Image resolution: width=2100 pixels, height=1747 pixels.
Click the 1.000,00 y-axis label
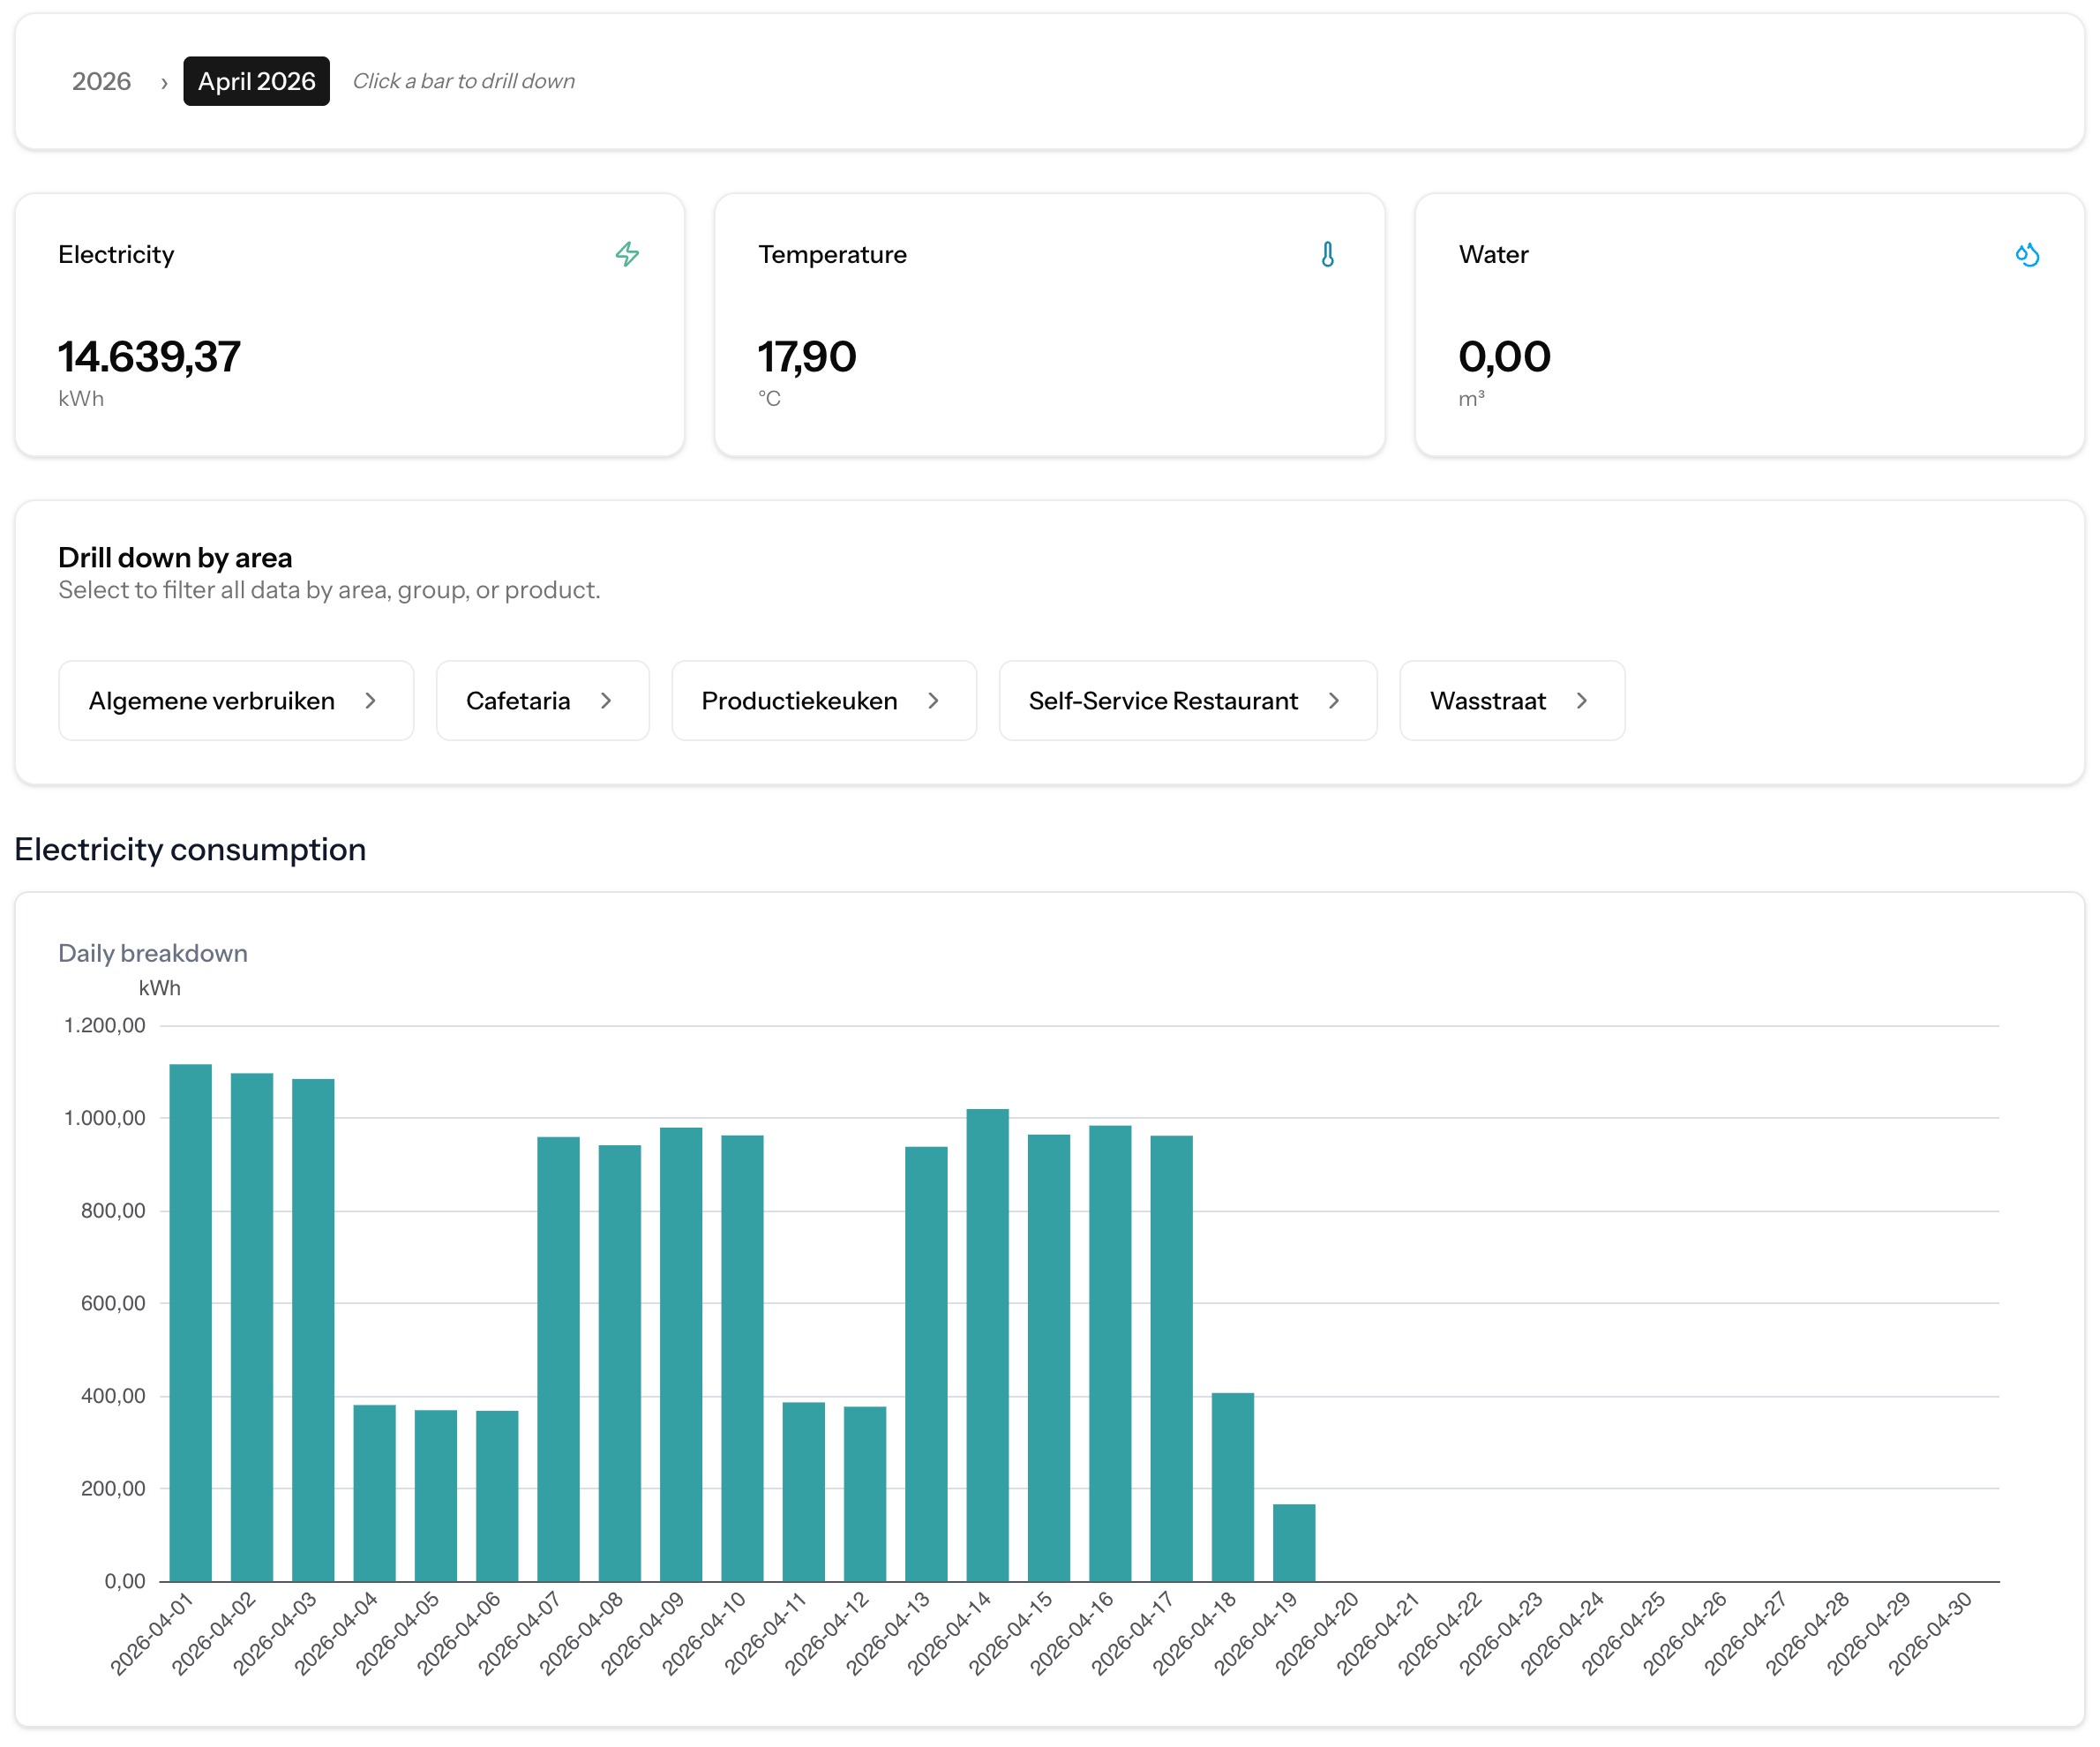coord(105,1118)
